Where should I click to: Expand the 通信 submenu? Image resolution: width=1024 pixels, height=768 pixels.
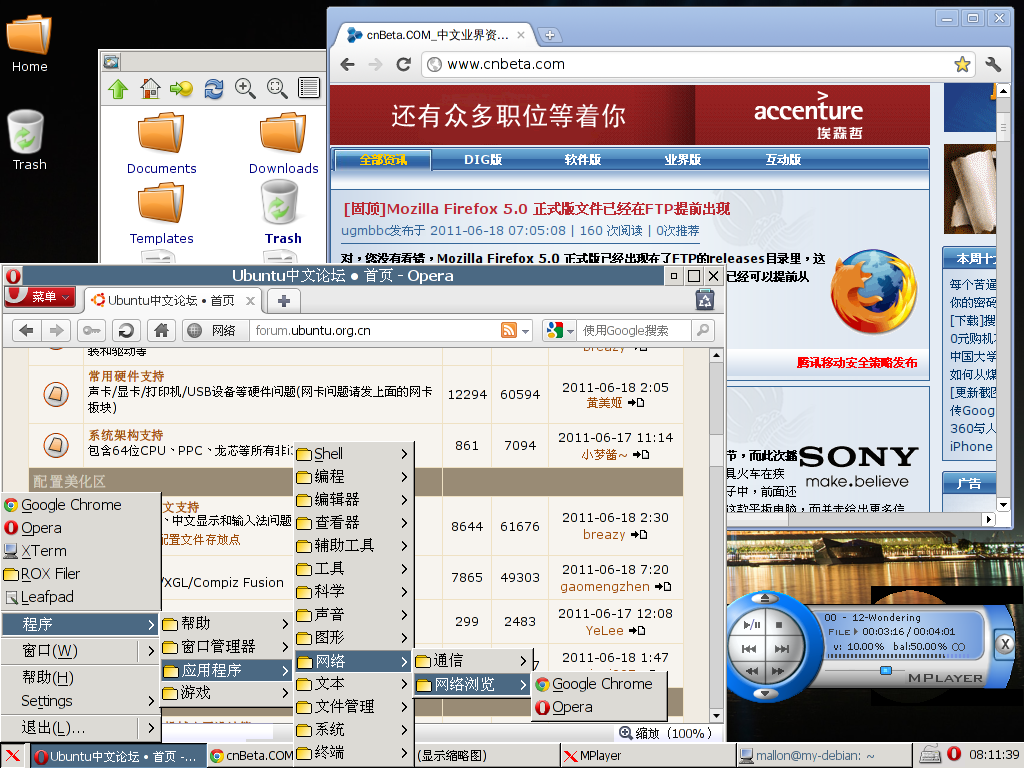[472, 661]
